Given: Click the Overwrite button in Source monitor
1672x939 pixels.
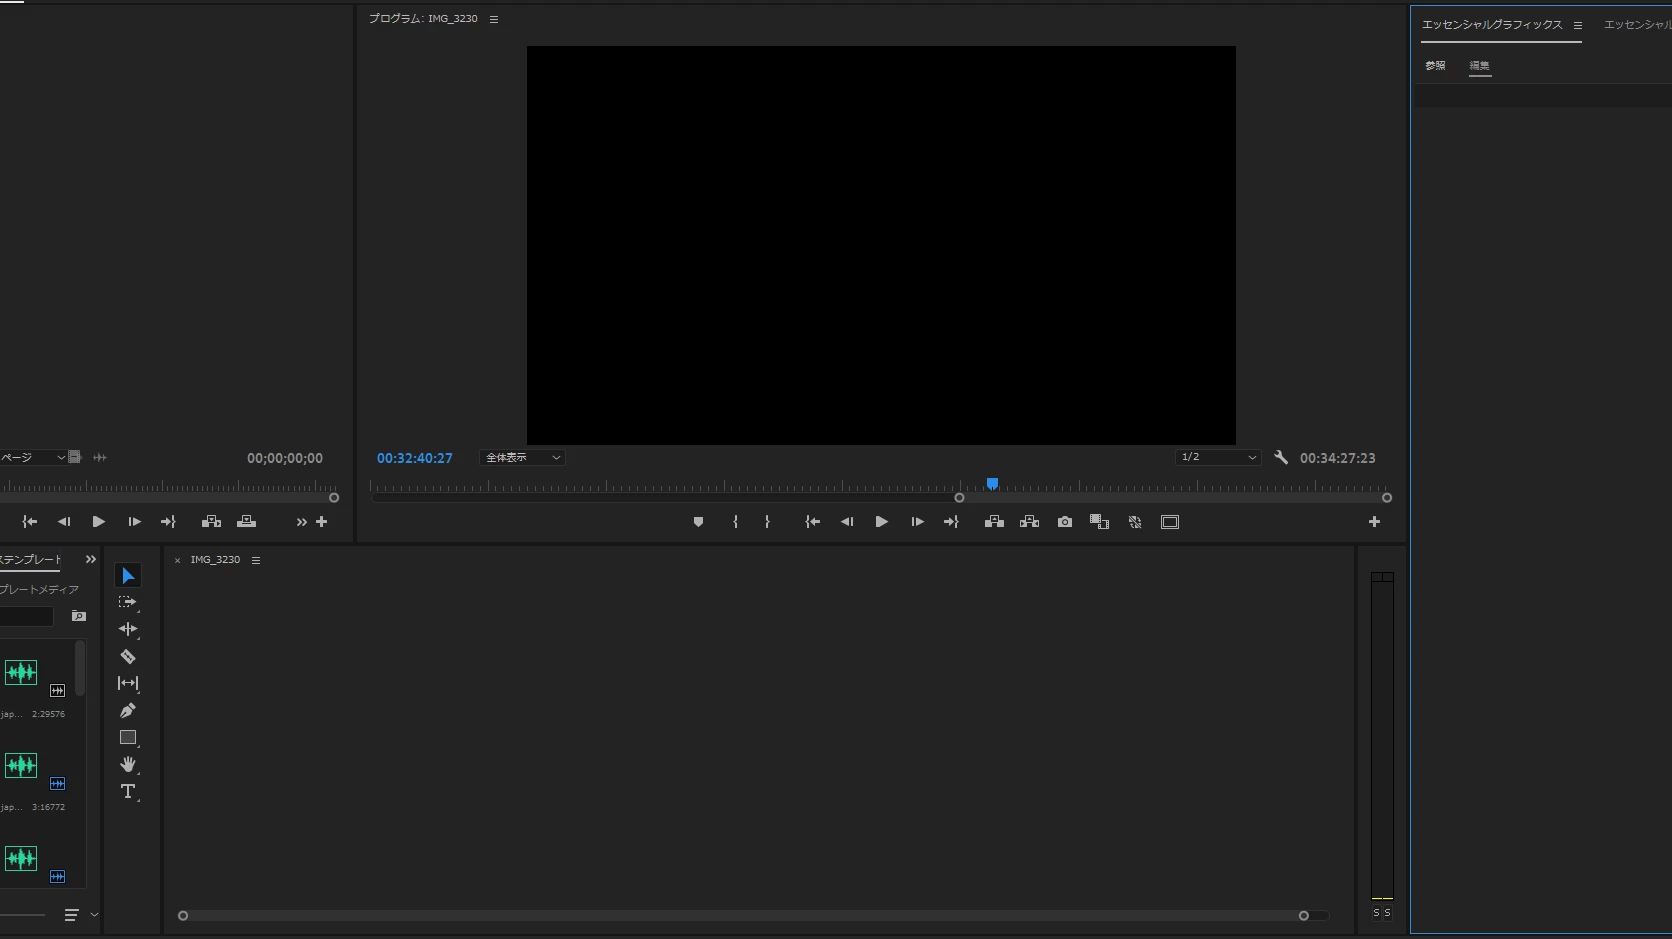Looking at the screenshot, I should point(247,522).
